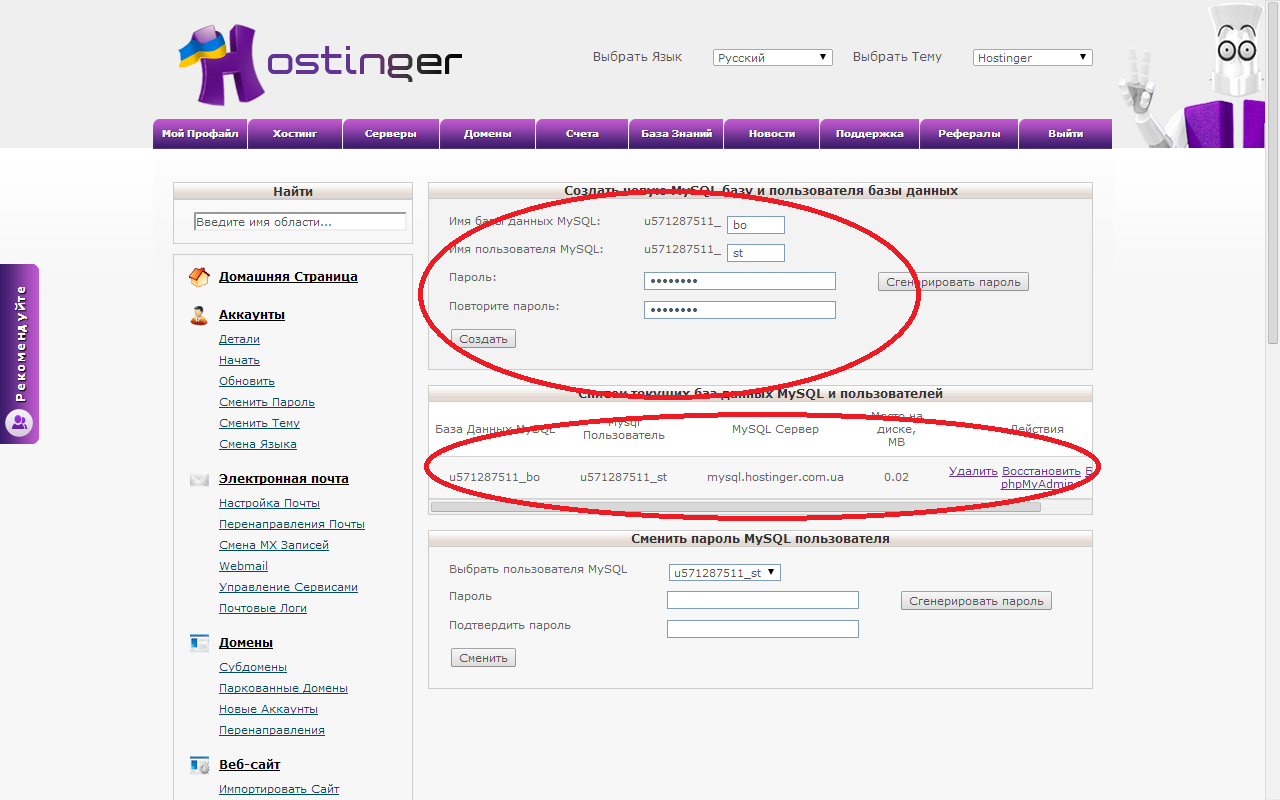Click the icon beside Домены heading
Image resolution: width=1280 pixels, height=800 pixels.
[199, 643]
